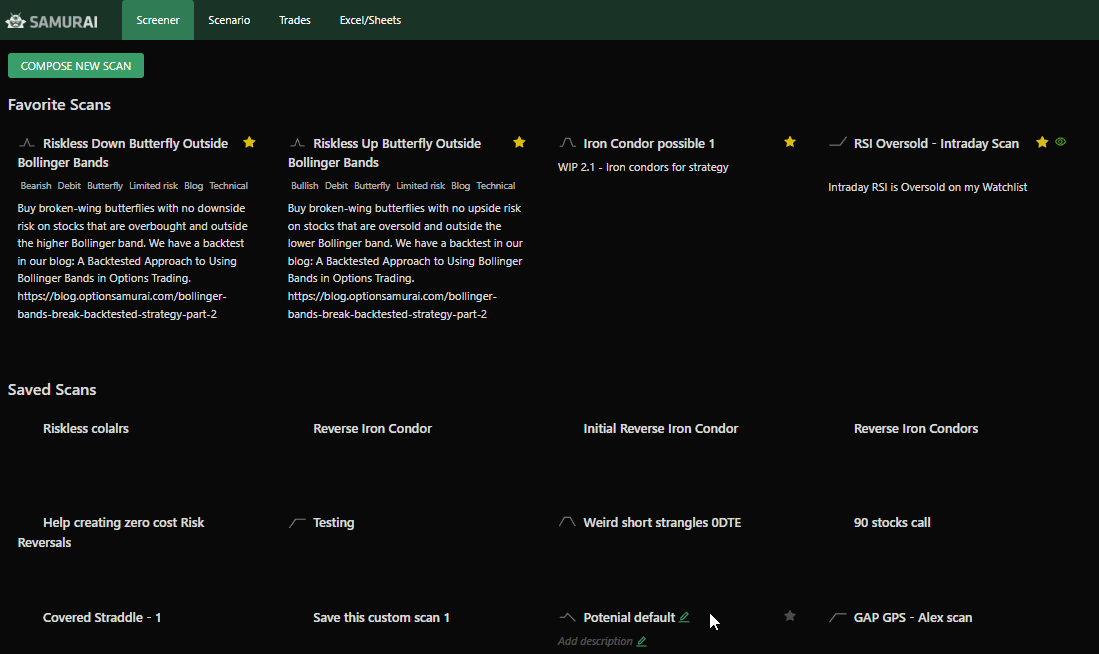Click the Add description field
1099x654 pixels.
[x=595, y=641]
